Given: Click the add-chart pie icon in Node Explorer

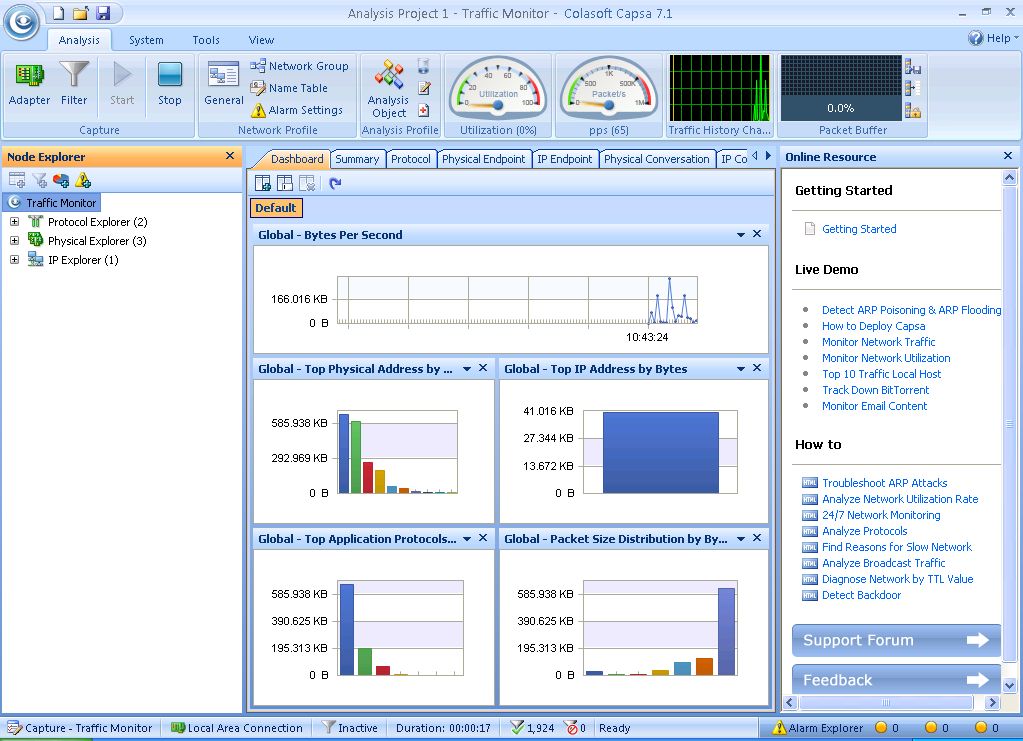Looking at the screenshot, I should (61, 180).
